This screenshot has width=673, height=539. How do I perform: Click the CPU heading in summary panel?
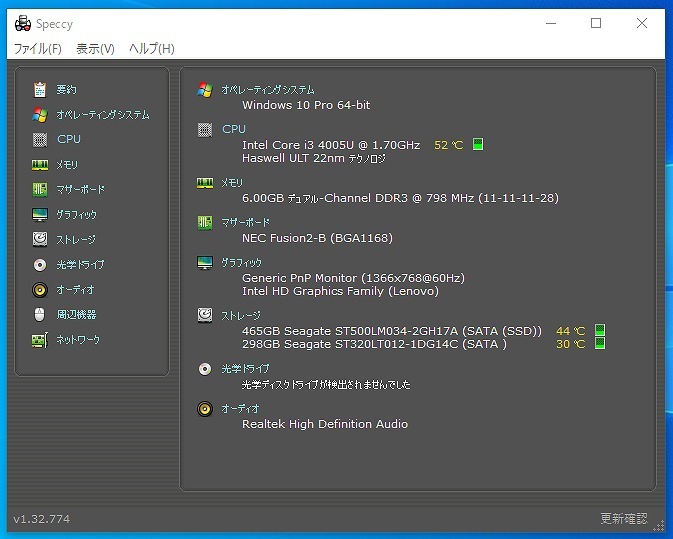click(x=234, y=129)
